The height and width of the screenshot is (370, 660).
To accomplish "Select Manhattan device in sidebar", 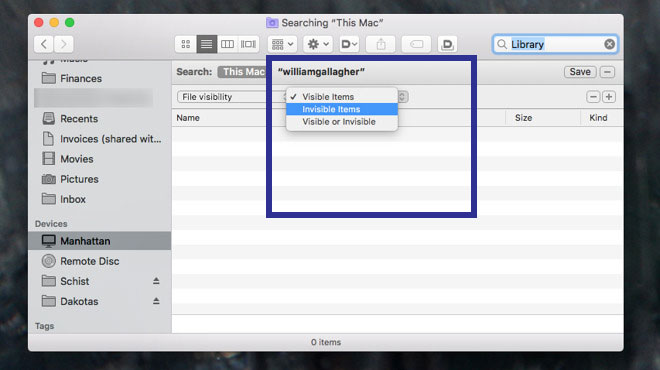I will (x=100, y=241).
